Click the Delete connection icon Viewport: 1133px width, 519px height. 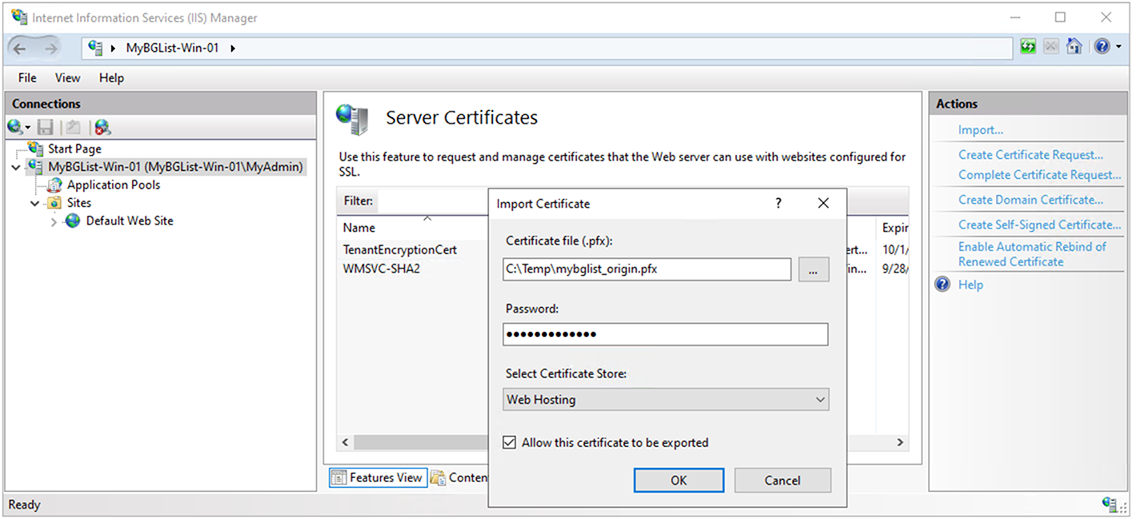pyautogui.click(x=103, y=128)
